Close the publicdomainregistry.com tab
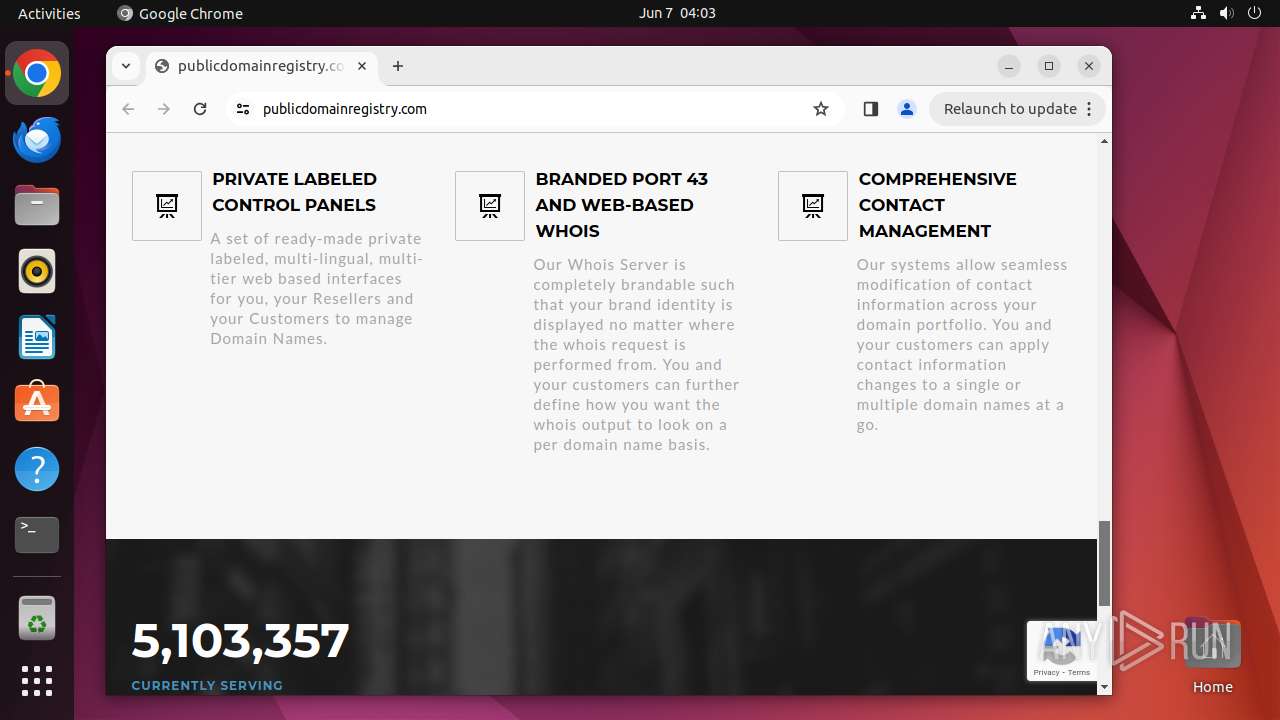Image resolution: width=1280 pixels, height=720 pixels. tap(362, 66)
